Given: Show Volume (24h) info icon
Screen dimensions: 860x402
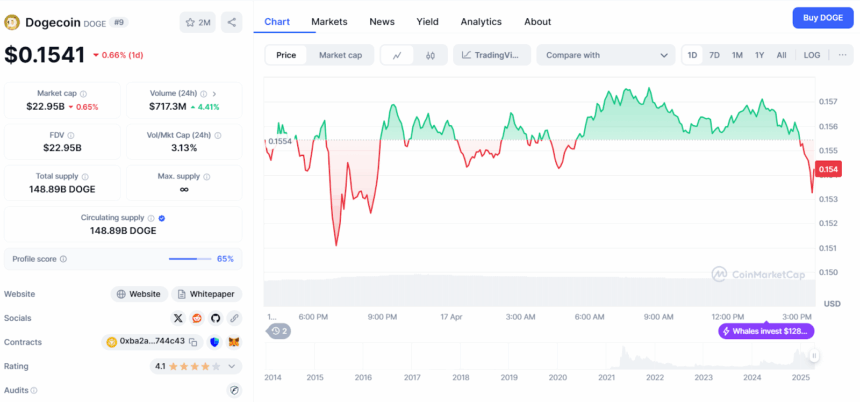Looking at the screenshot, I should pos(203,94).
